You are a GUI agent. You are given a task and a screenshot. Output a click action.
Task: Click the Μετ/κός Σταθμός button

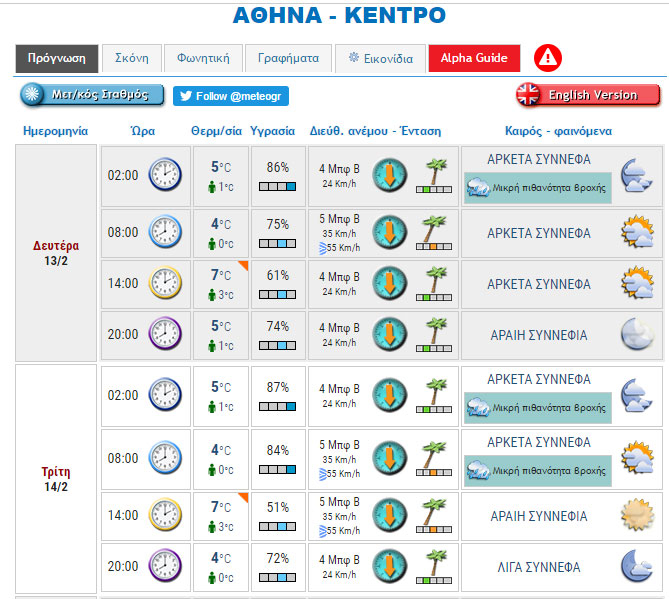[92, 95]
